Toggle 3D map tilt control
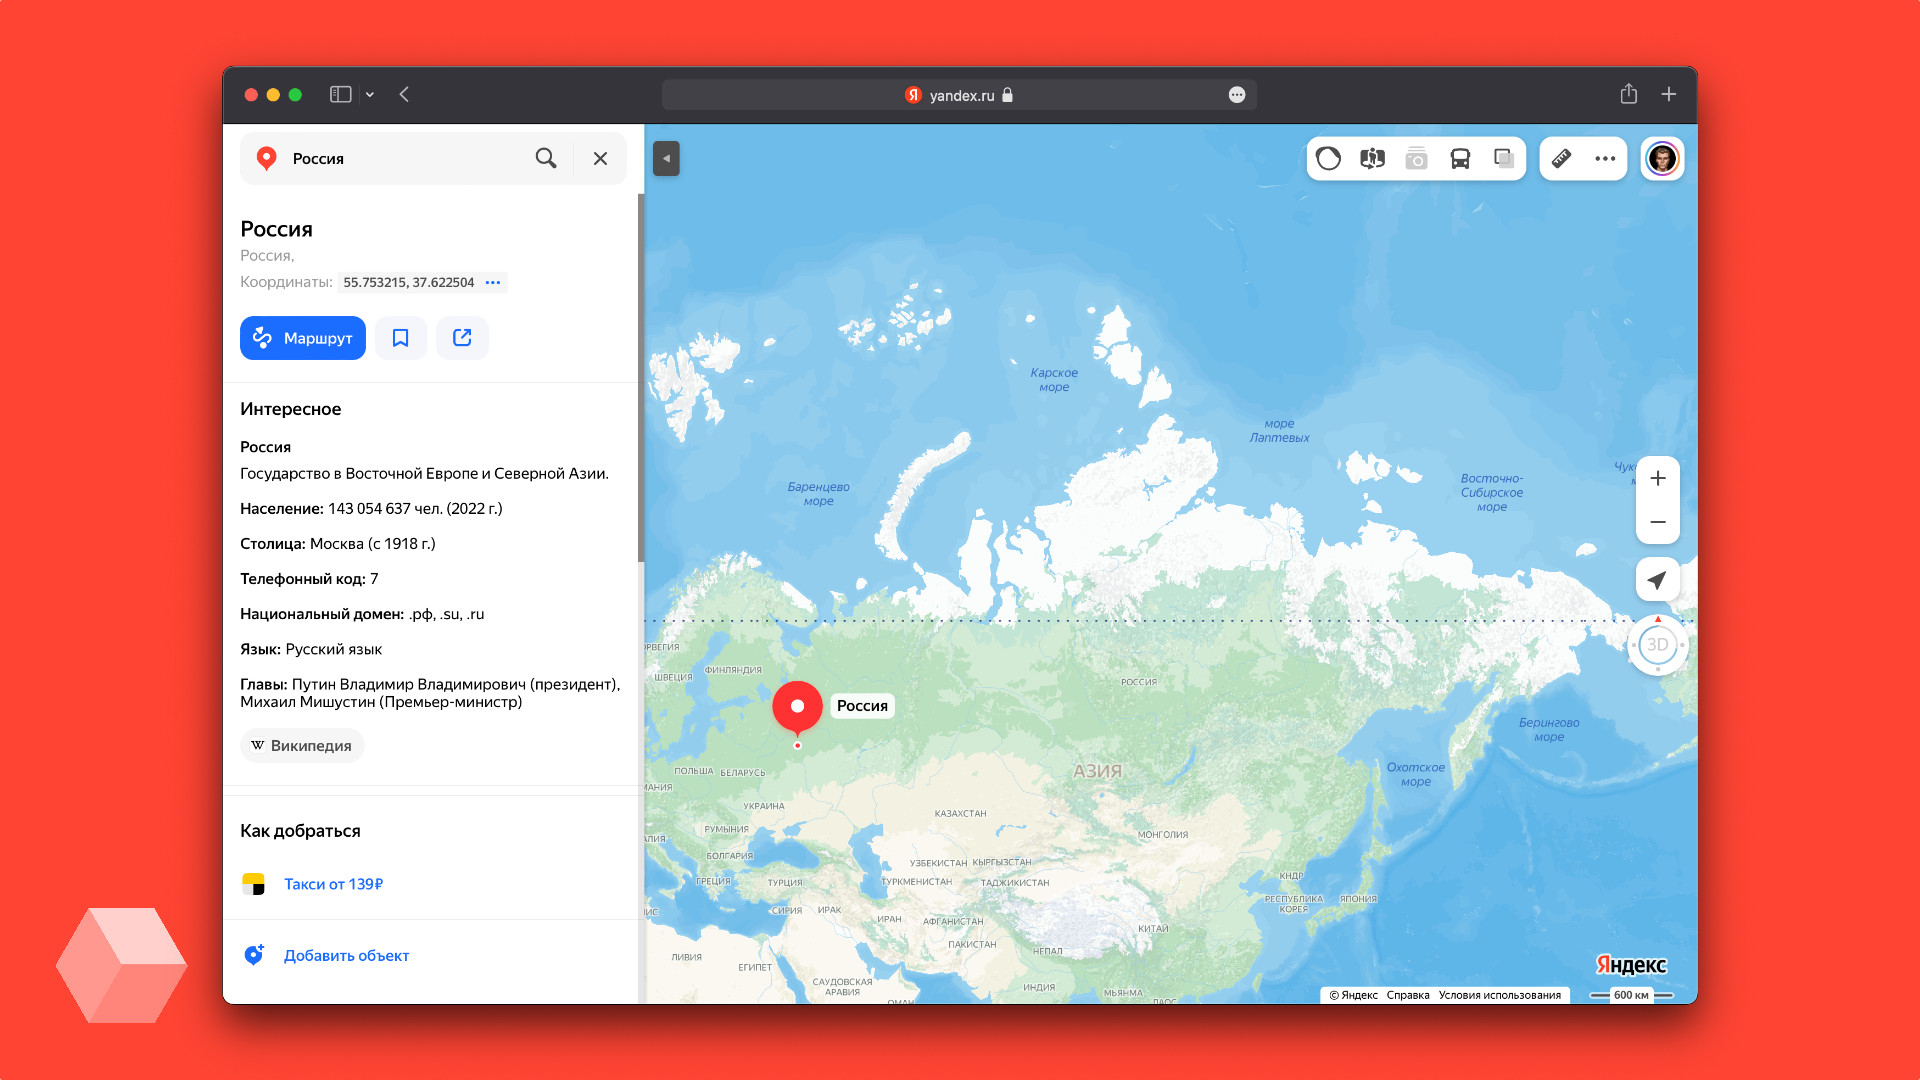 pyautogui.click(x=1657, y=645)
